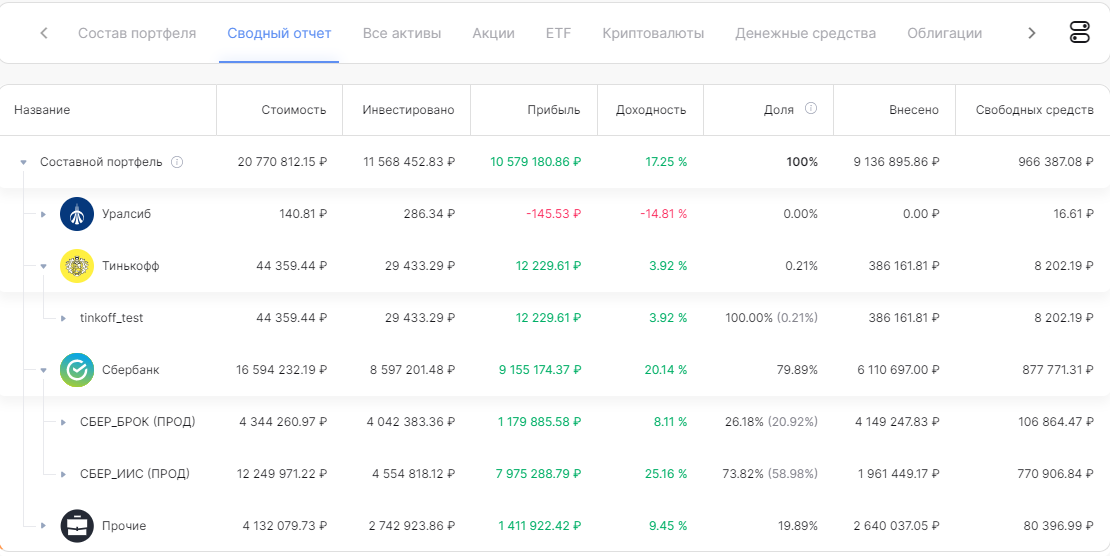Collapse the Составной портфель row
The width and height of the screenshot is (1110, 556).
tap(23, 162)
